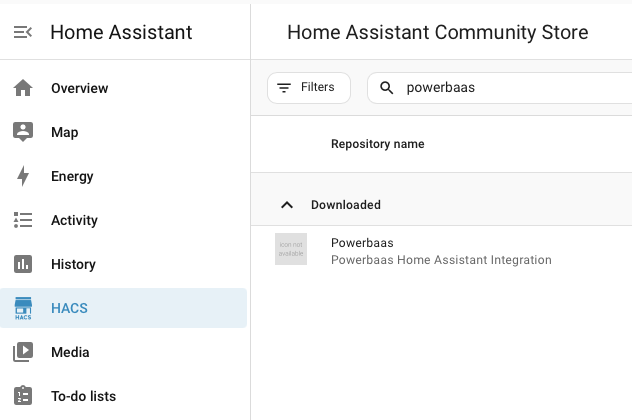Viewport: 633px width, 420px height.
Task: Click the Home Assistant Community Store heading
Action: (438, 32)
